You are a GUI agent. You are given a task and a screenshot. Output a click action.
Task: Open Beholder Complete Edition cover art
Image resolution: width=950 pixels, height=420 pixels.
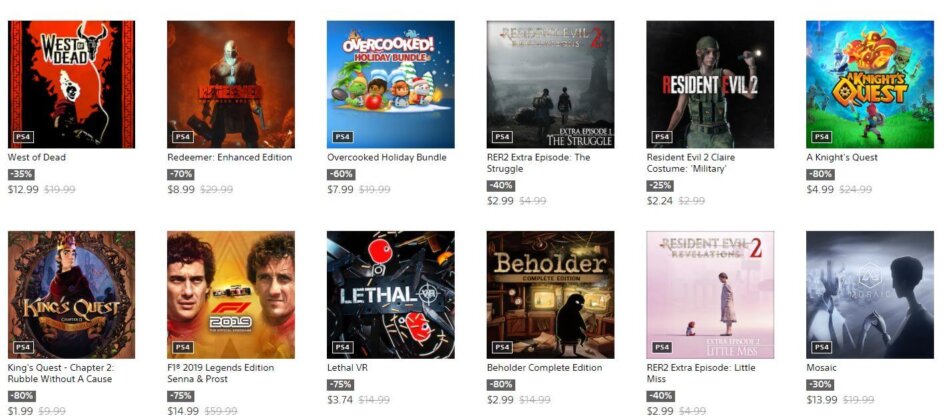(550, 295)
